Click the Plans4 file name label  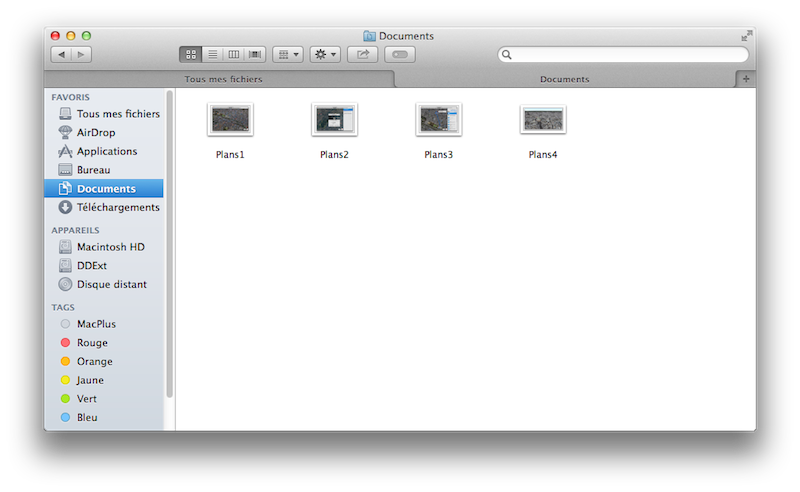543,155
